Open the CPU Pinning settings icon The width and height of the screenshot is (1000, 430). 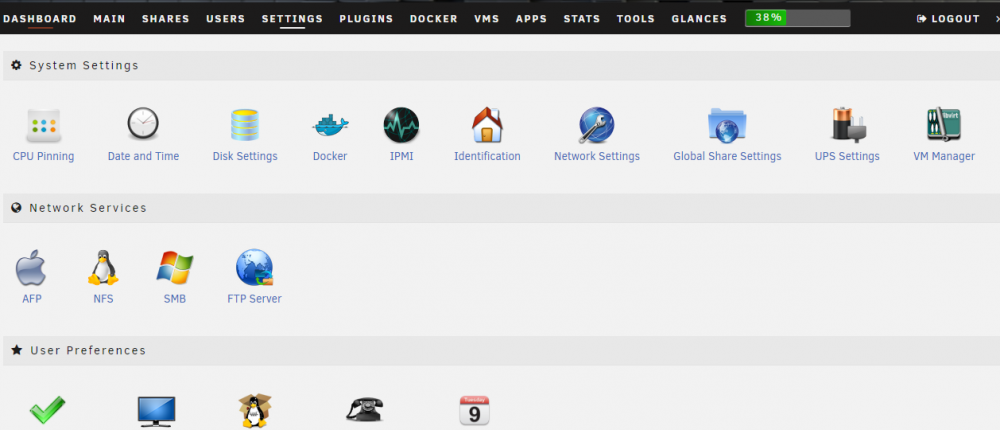coord(43,124)
